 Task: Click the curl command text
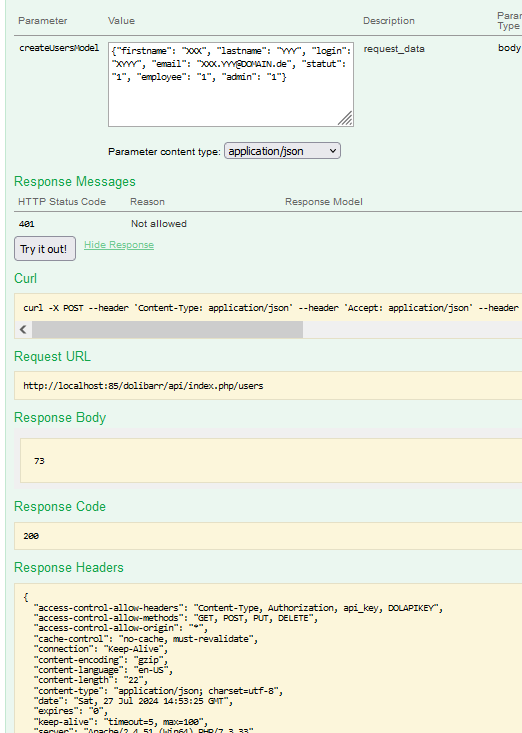[x=271, y=308]
